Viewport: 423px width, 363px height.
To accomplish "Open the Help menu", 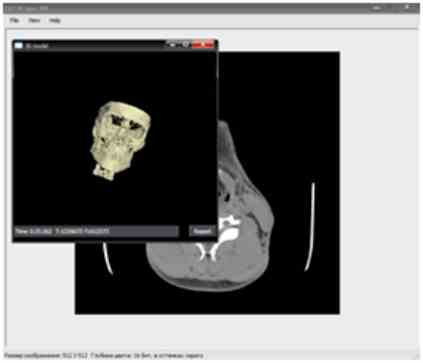I will tap(55, 20).
